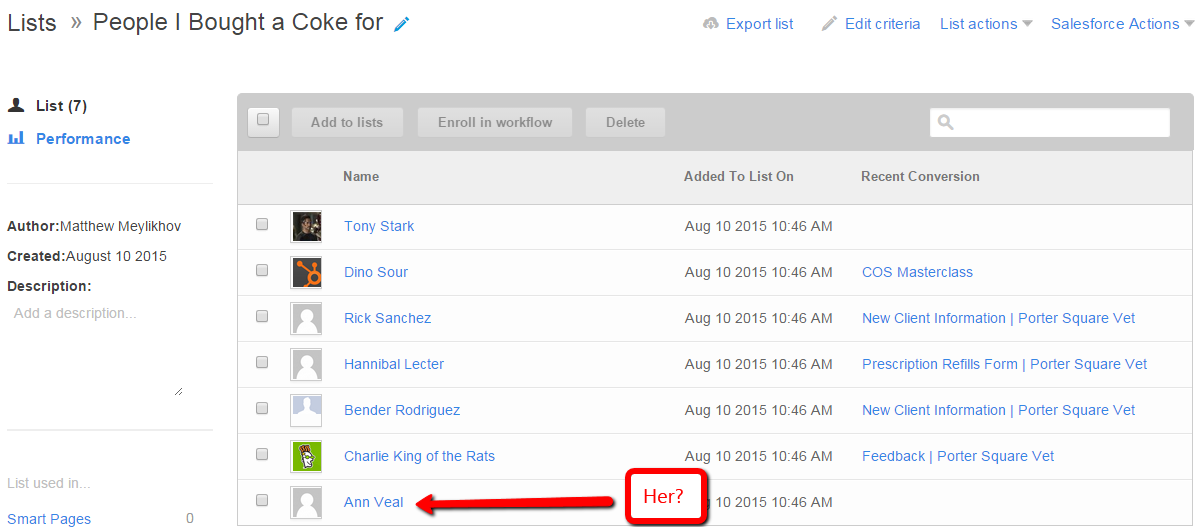Click the Export list cloud icon
The image size is (1202, 527).
point(711,24)
